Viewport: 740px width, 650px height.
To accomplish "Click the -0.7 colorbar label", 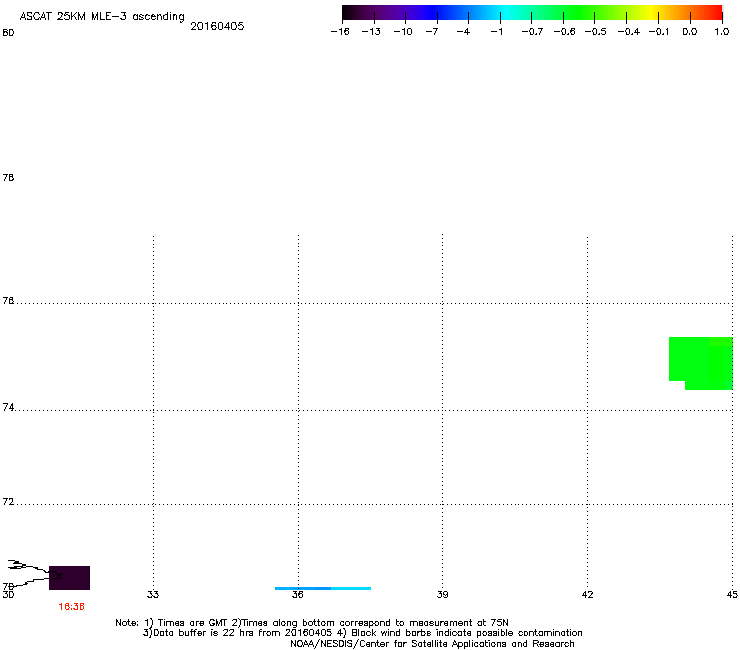I will [x=532, y=32].
